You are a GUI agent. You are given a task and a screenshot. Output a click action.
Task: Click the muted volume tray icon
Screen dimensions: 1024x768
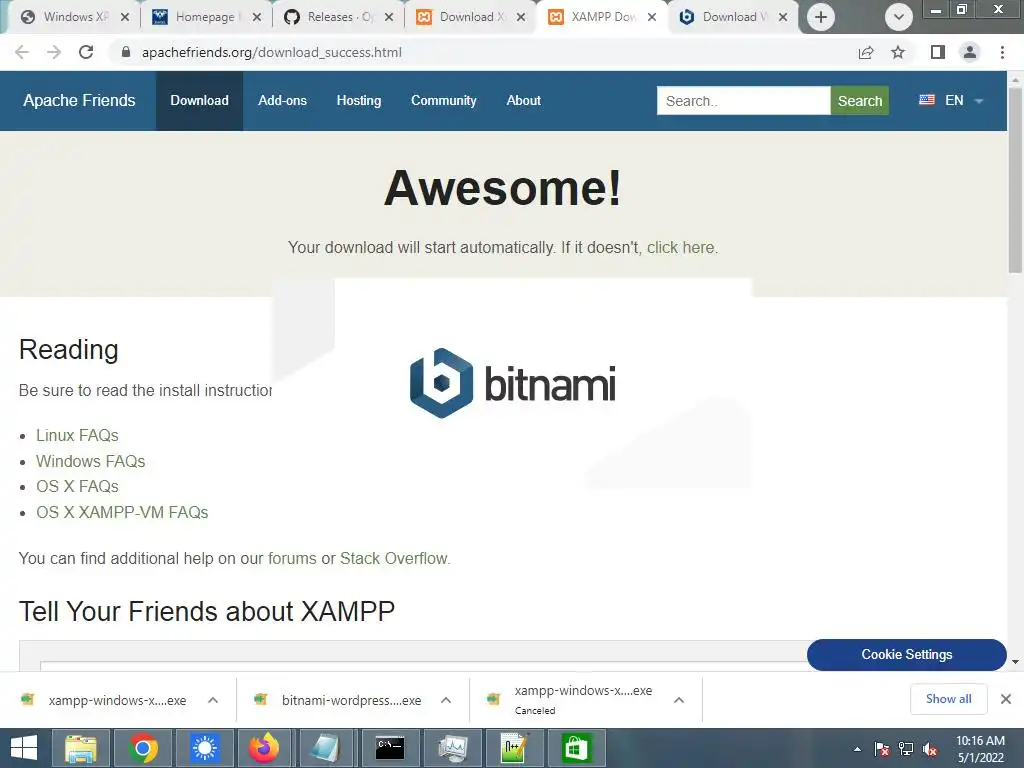click(x=930, y=748)
